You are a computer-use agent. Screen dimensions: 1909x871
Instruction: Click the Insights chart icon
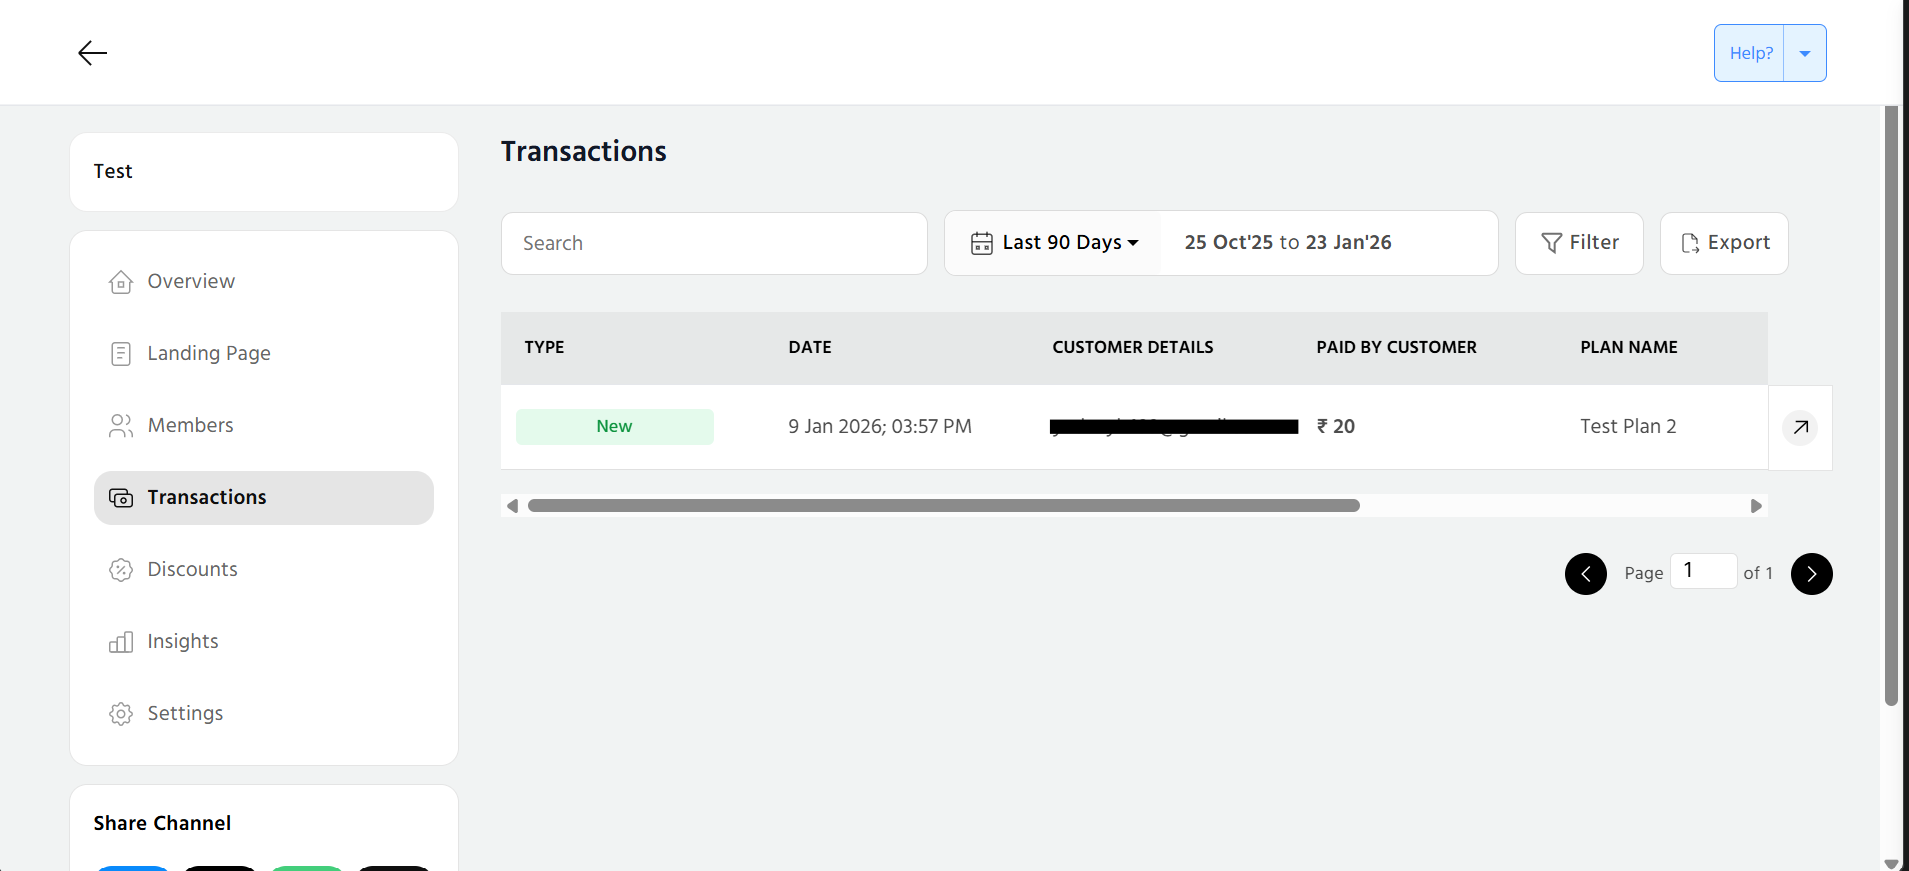point(121,642)
